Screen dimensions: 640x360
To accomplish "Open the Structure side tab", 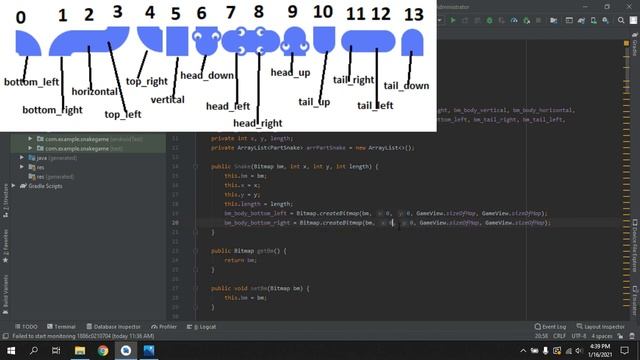I will [5, 200].
